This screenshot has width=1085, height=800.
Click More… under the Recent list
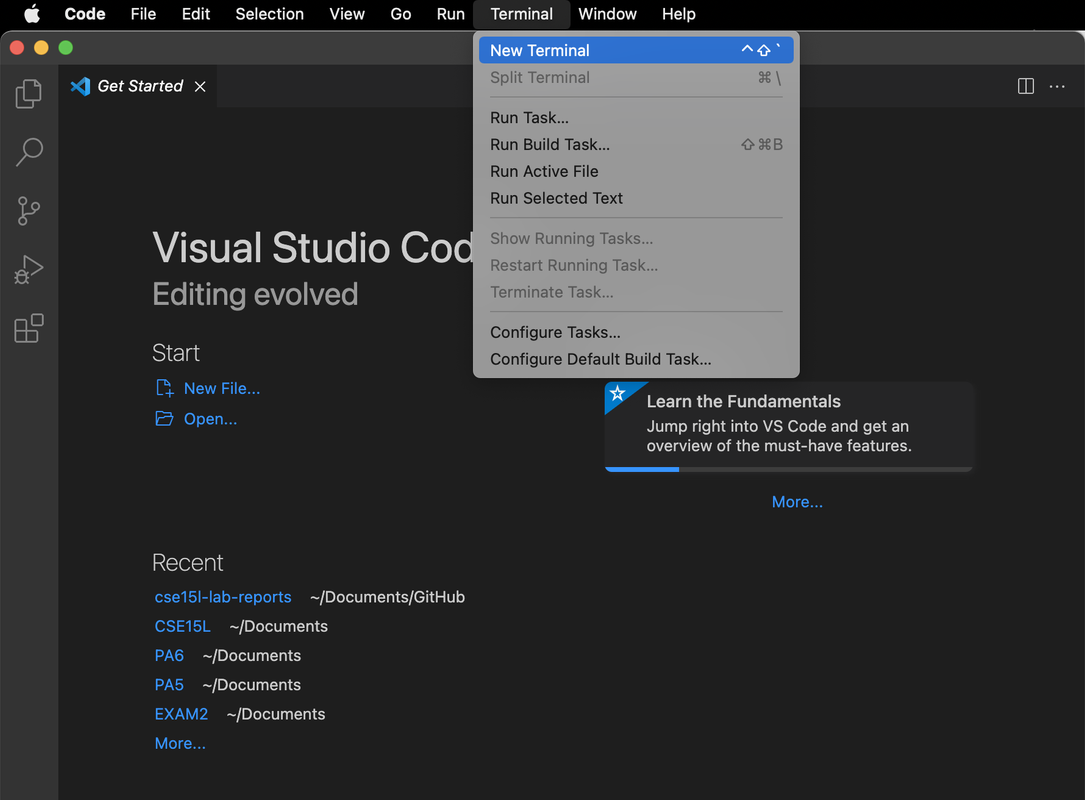pos(180,743)
